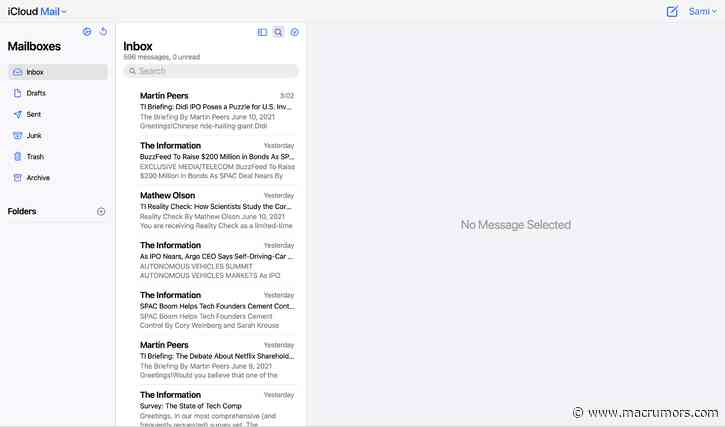Toggle the sidebar layout icon above Inbox
Image resolution: width=725 pixels, height=427 pixels.
pos(262,32)
